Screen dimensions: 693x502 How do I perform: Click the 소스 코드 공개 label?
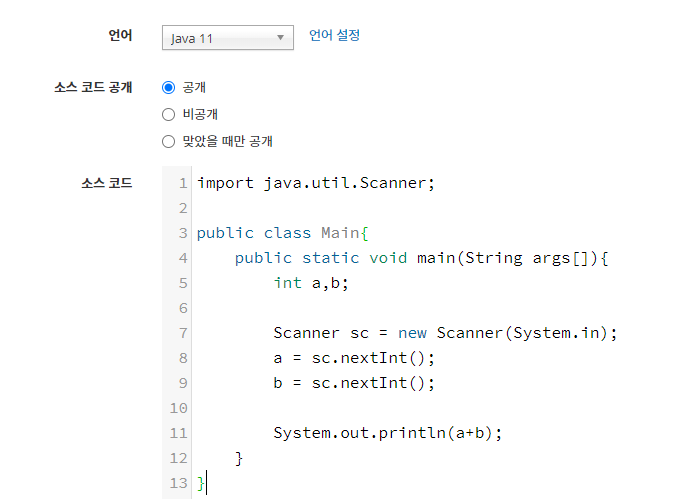click(x=93, y=87)
